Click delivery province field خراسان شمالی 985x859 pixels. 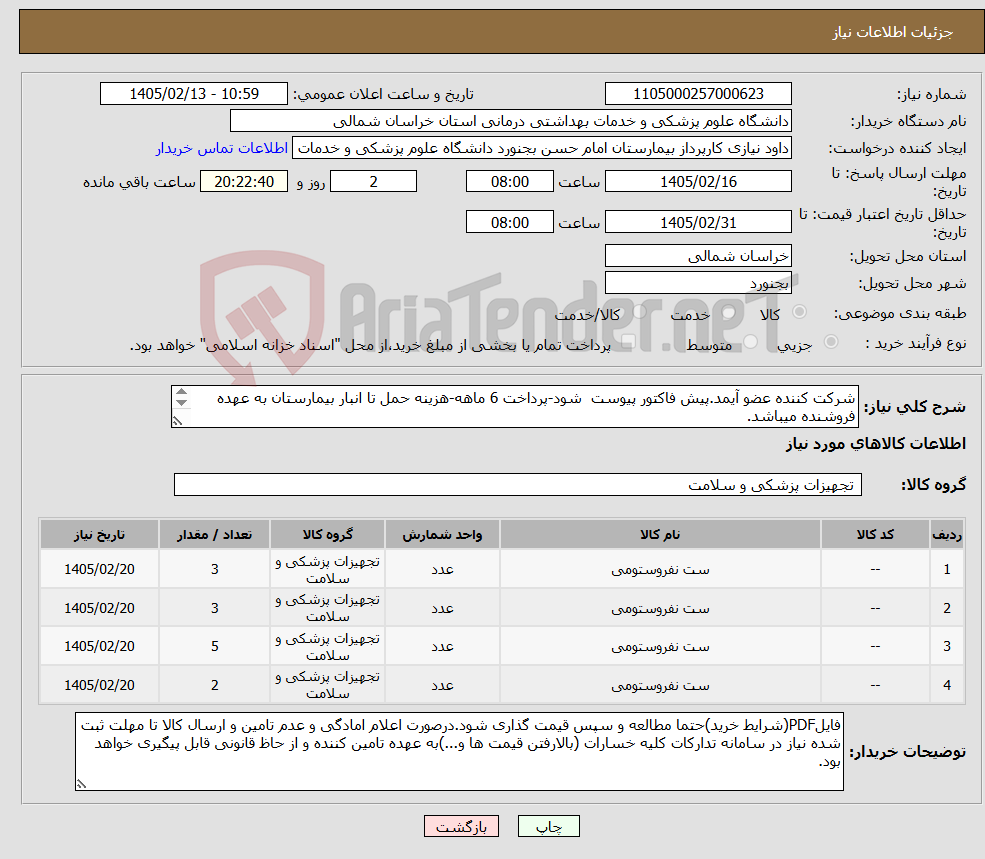coord(698,256)
